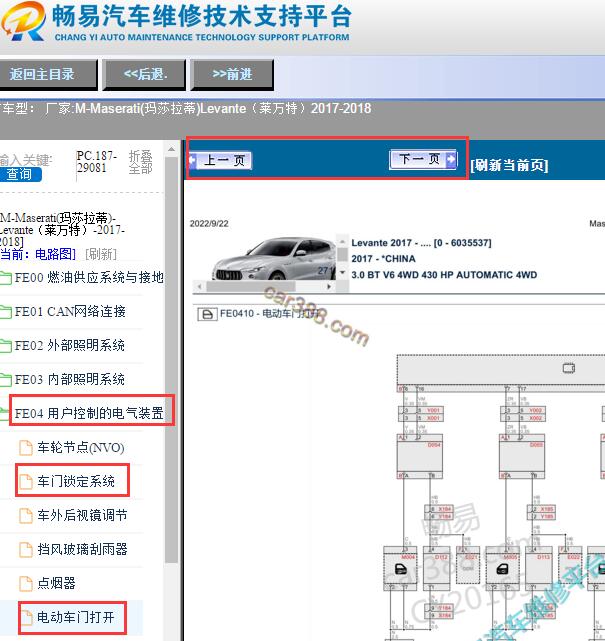Expand FE01 CAN网络连接 folder

coord(70,312)
